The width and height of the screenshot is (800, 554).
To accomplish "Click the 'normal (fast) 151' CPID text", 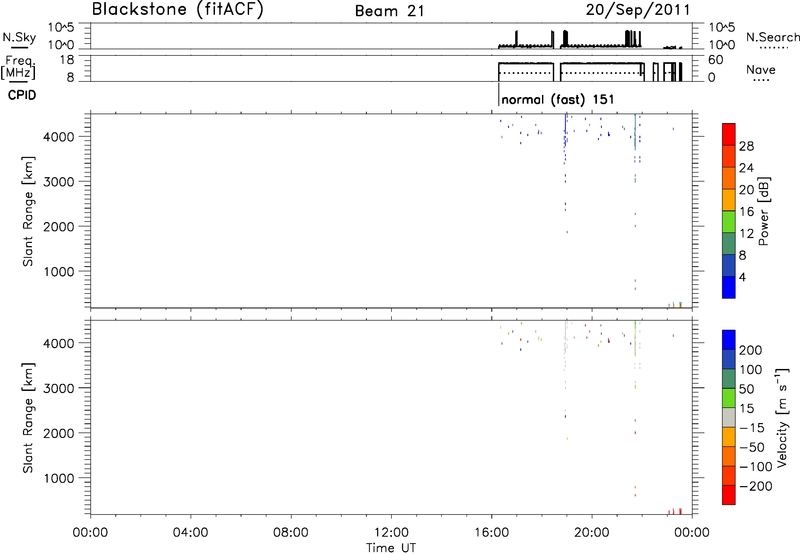I will click(x=558, y=99).
